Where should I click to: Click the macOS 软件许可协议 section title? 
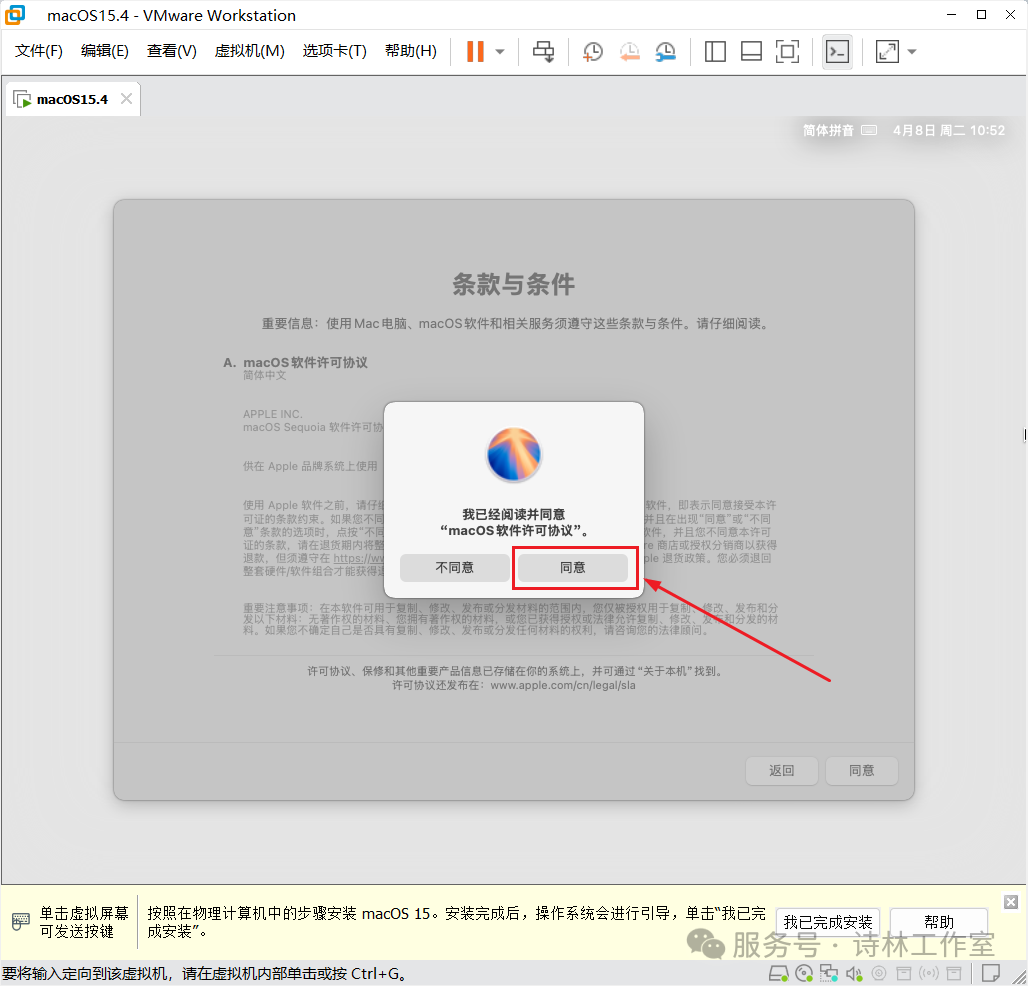pos(305,363)
